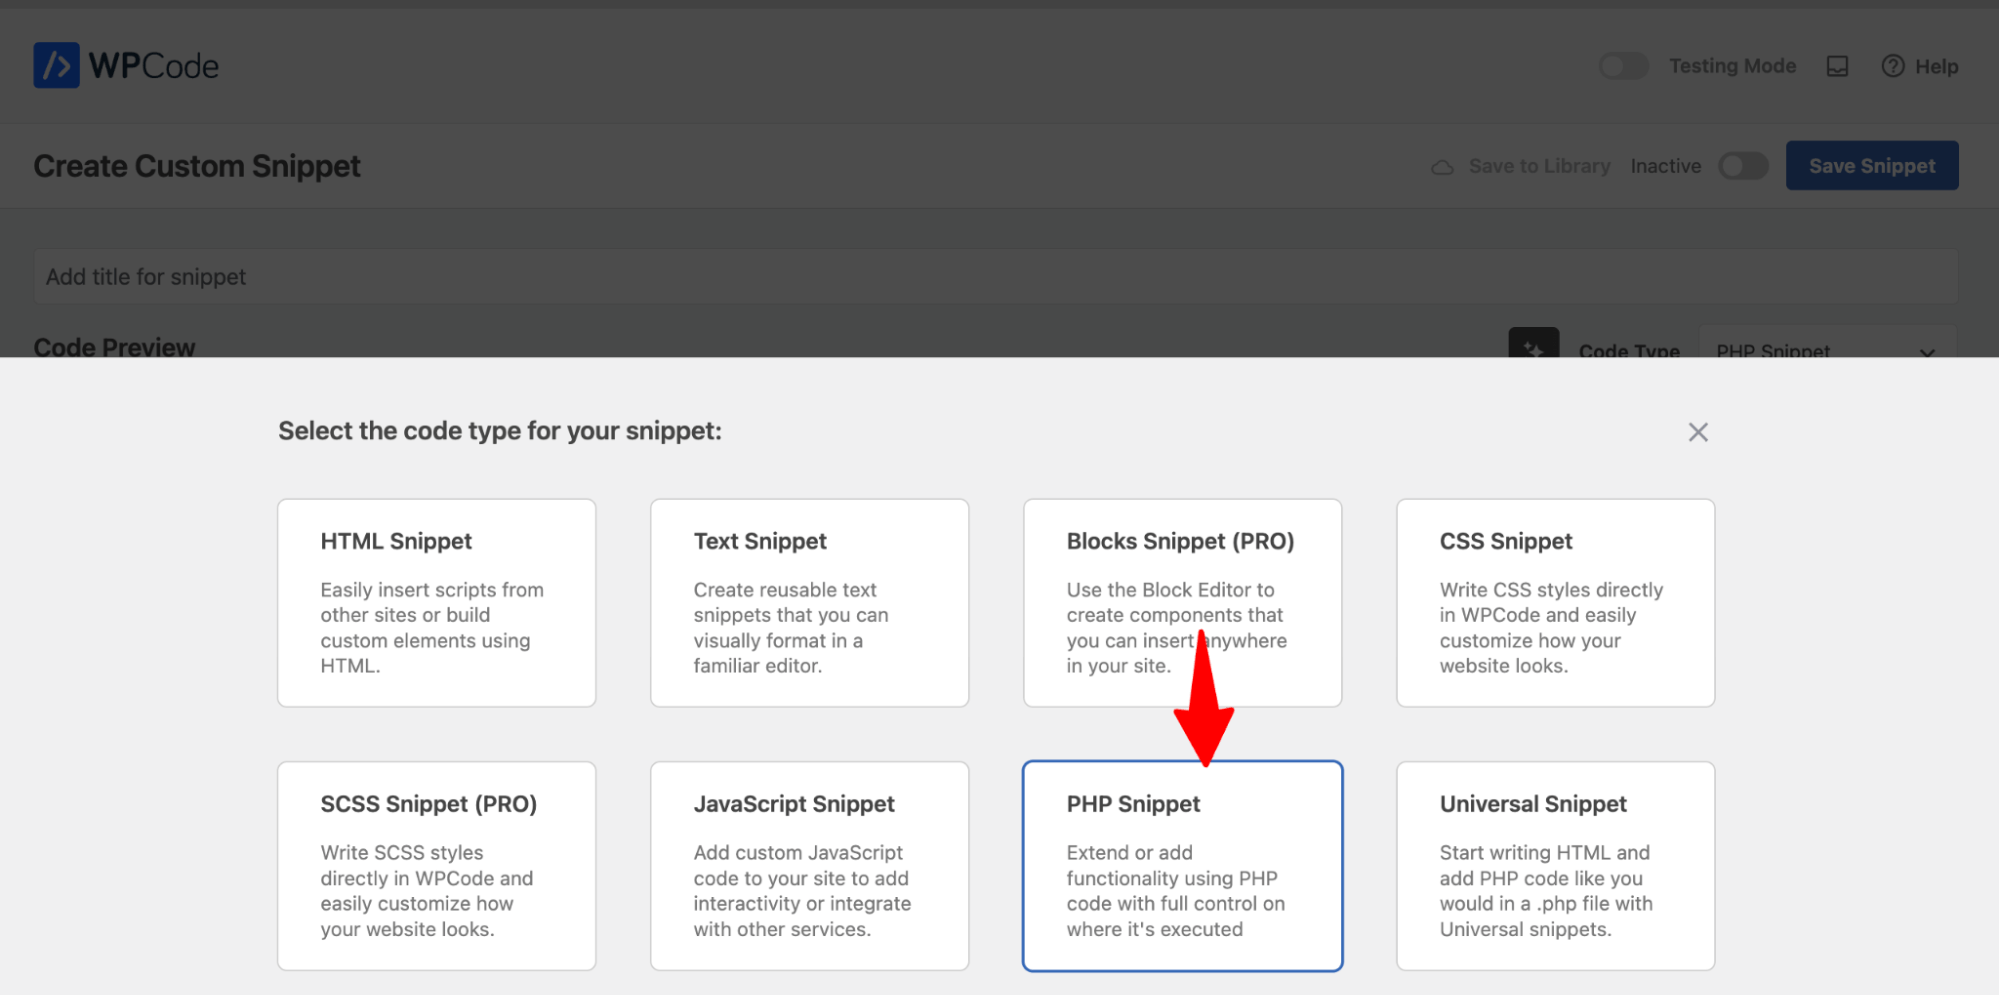Click the Create Custom Snippet heading
This screenshot has height=995, width=1999.
click(x=197, y=166)
